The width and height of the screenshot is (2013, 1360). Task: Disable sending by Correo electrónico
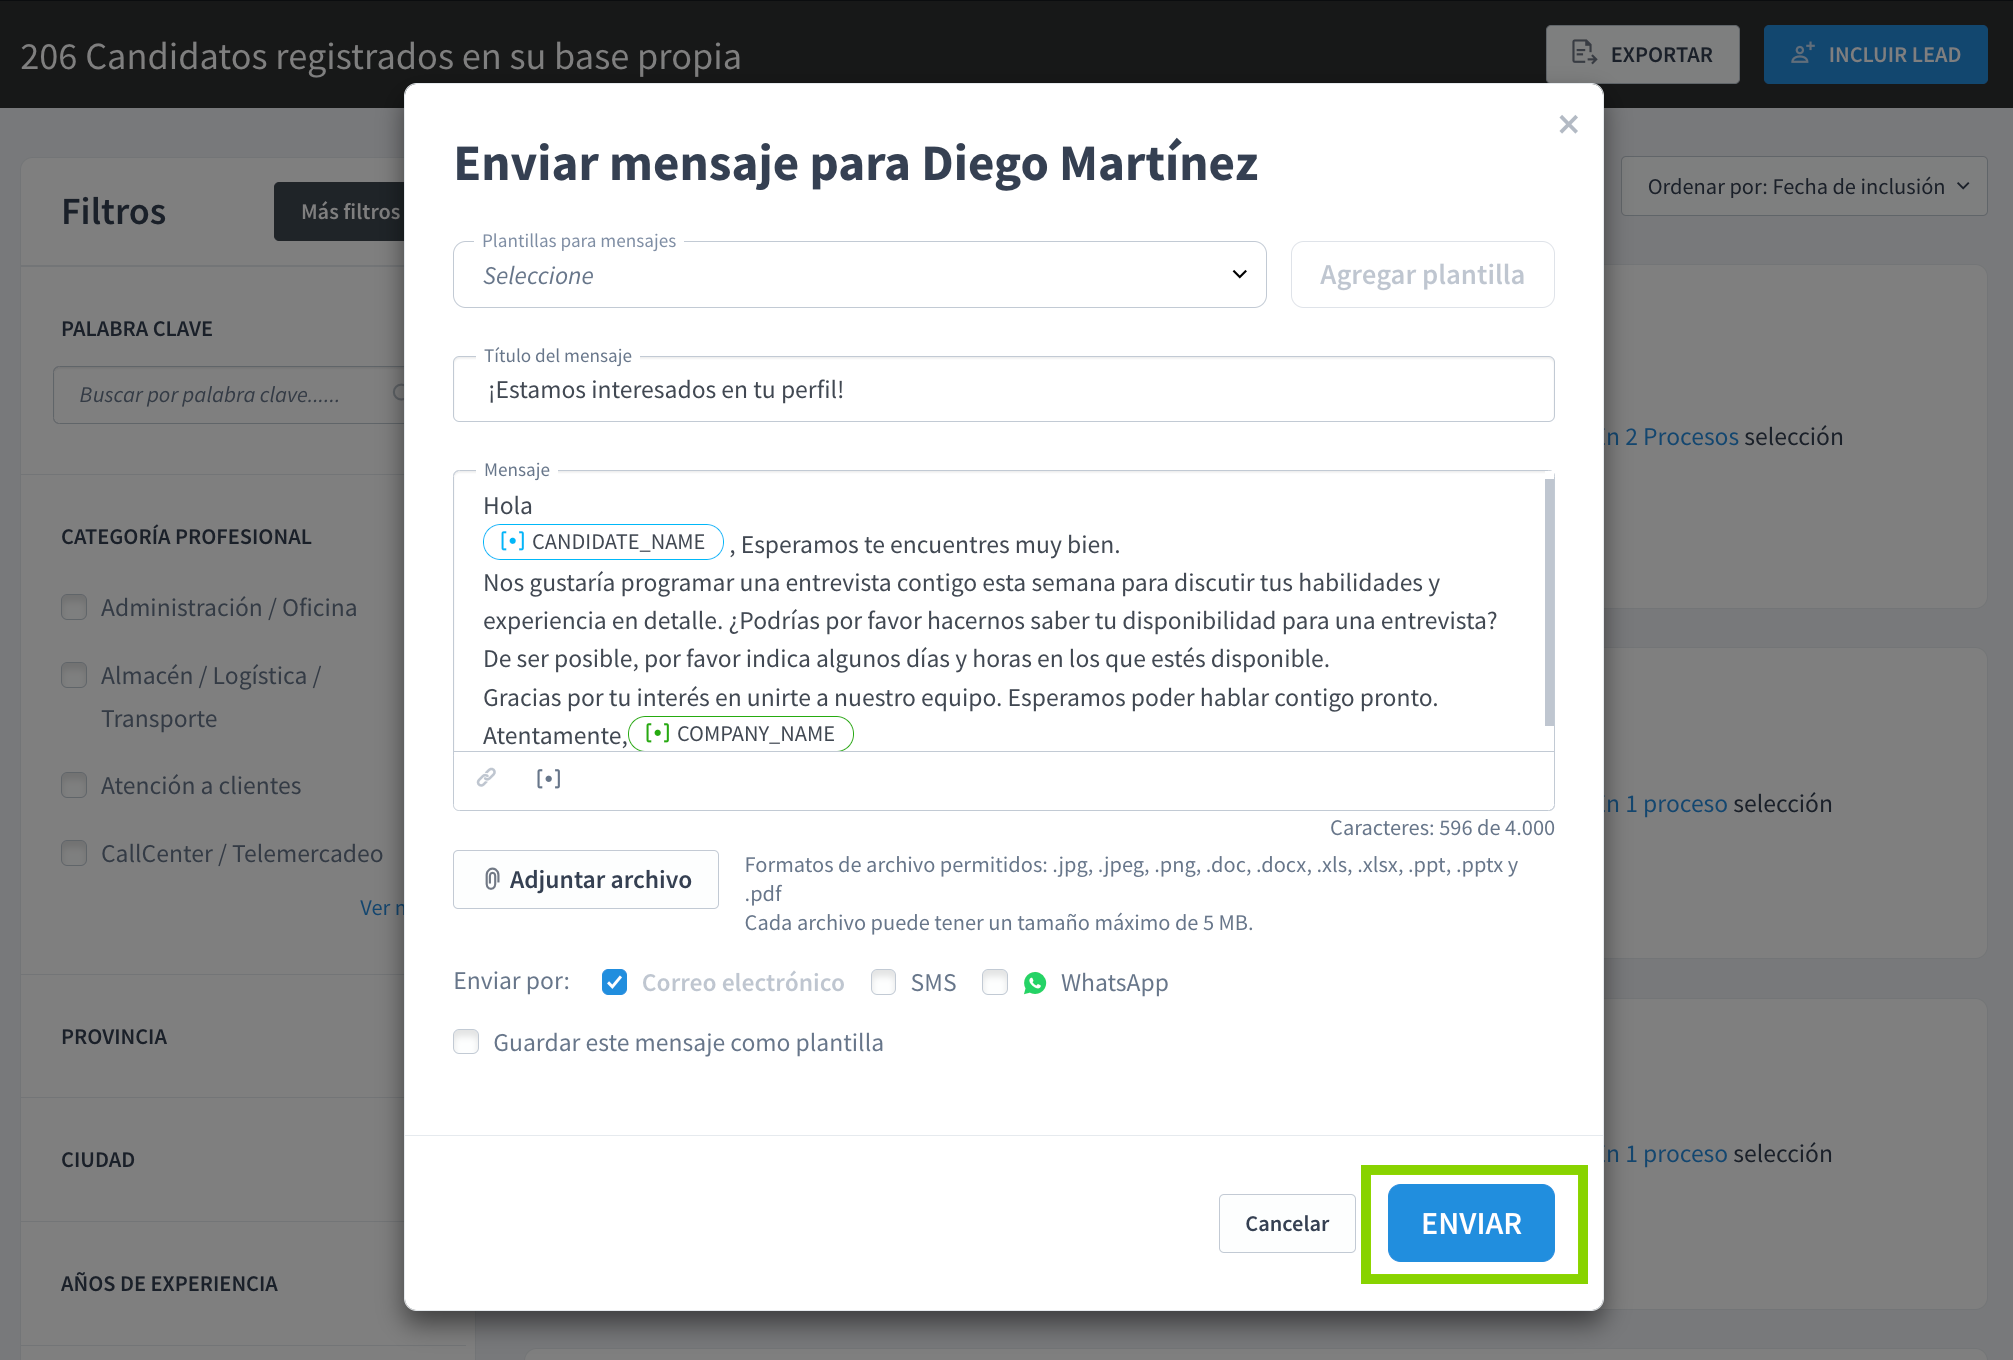(x=614, y=982)
